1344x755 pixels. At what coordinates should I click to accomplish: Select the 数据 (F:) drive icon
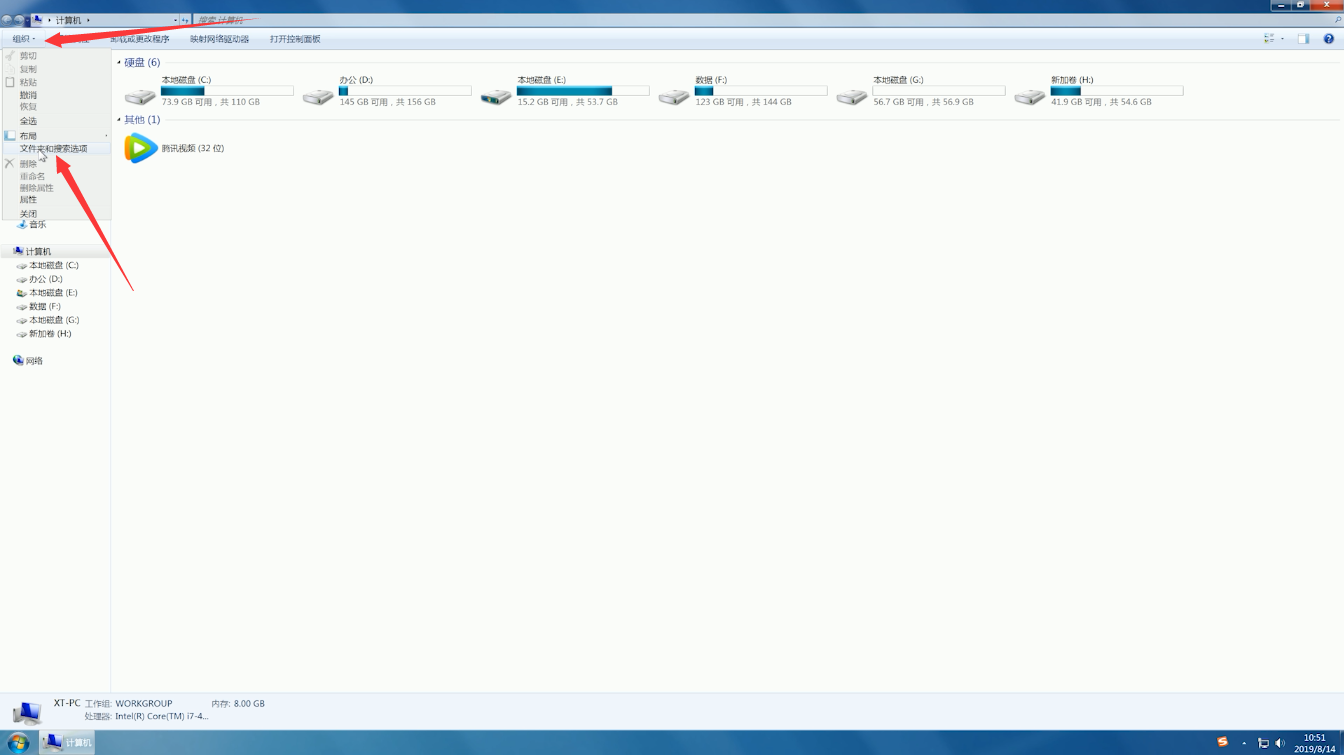pyautogui.click(x=674, y=96)
